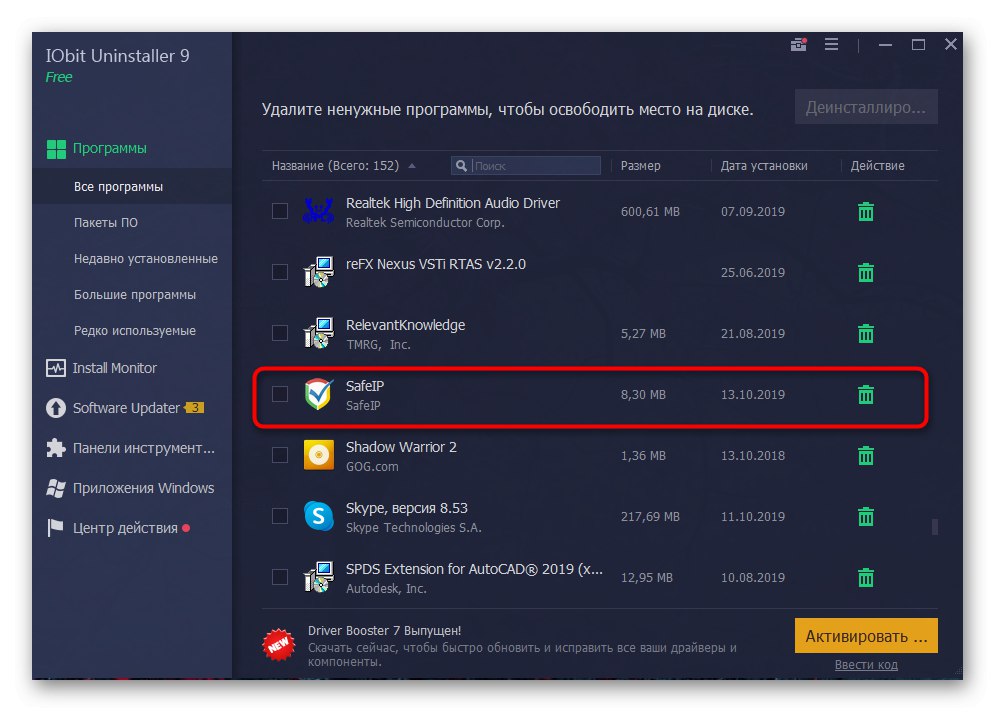The image size is (995, 712).
Task: Click trash icon for Realtek Audio Driver
Action: point(866,211)
